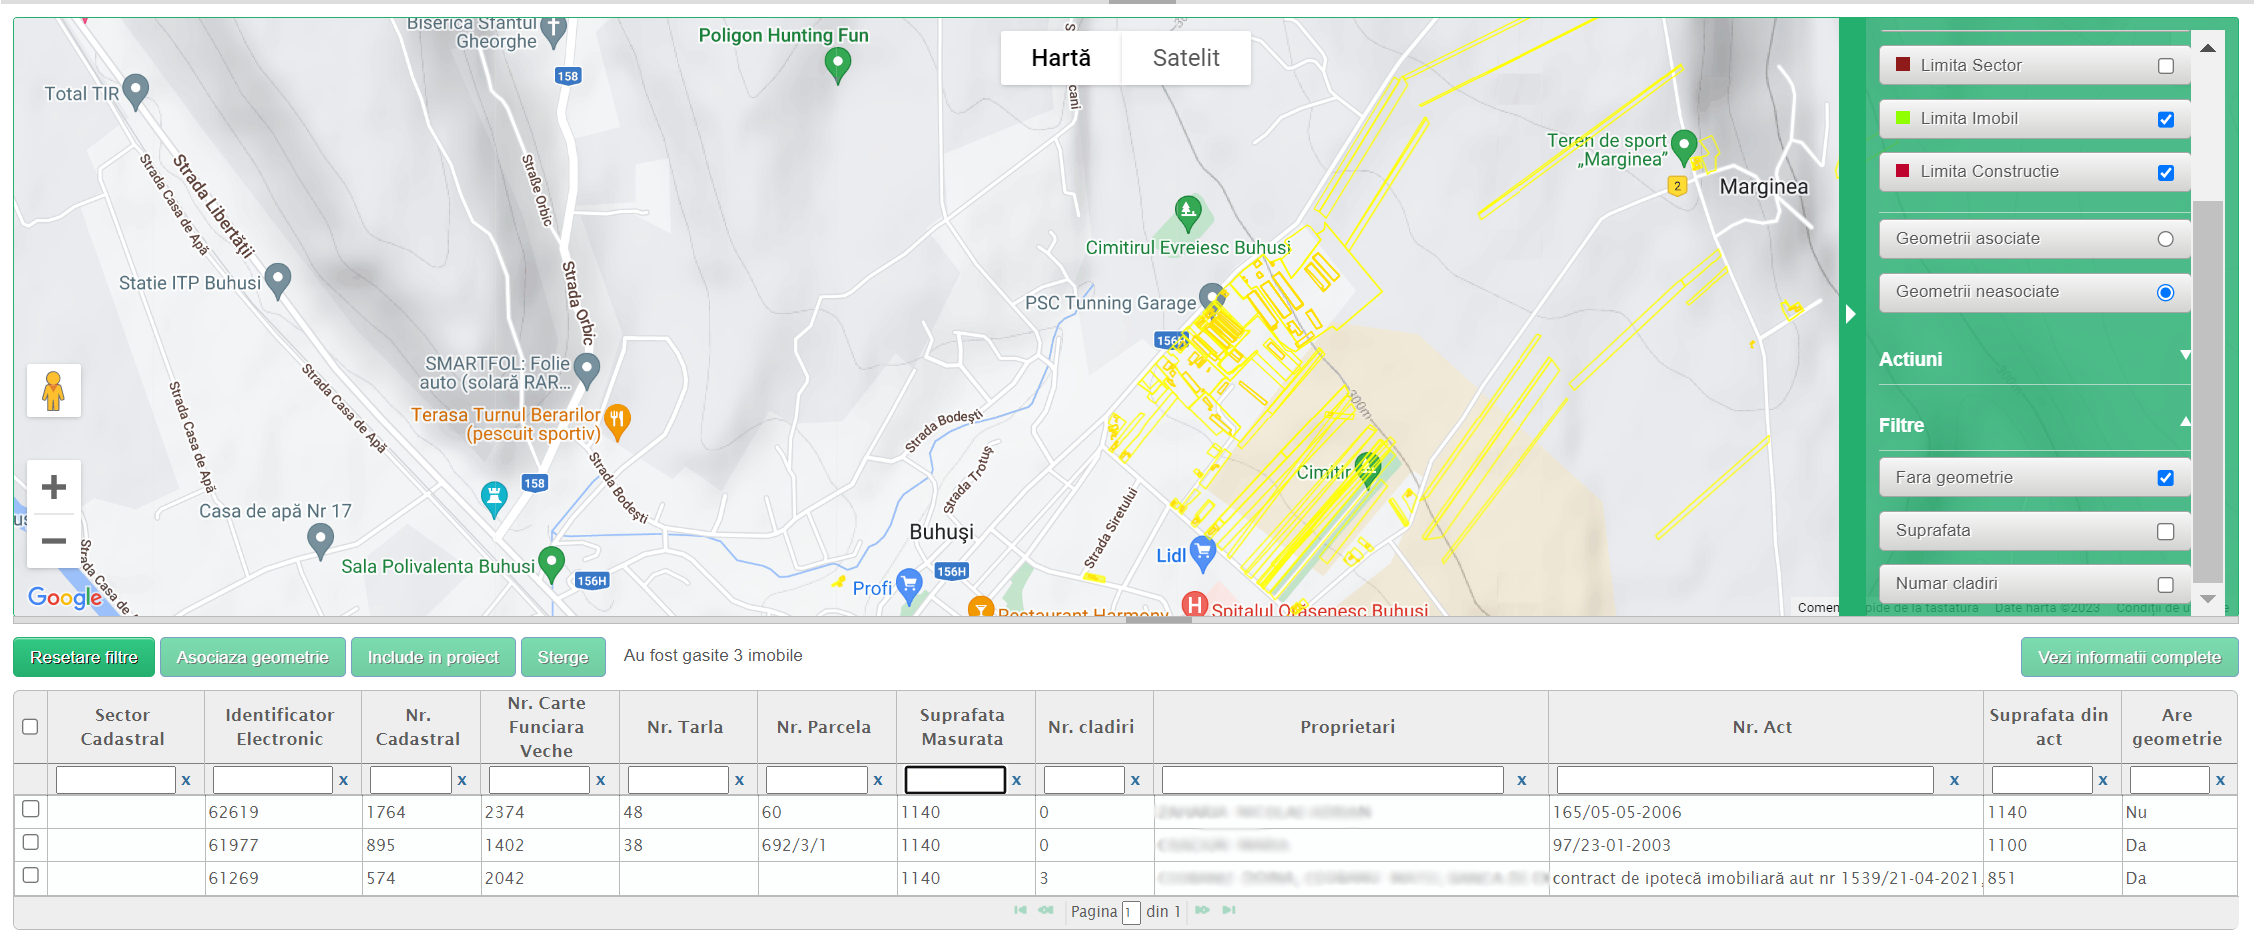
Task: Click the Terasa Turnul Berarilor restaurant marker
Action: 618,419
